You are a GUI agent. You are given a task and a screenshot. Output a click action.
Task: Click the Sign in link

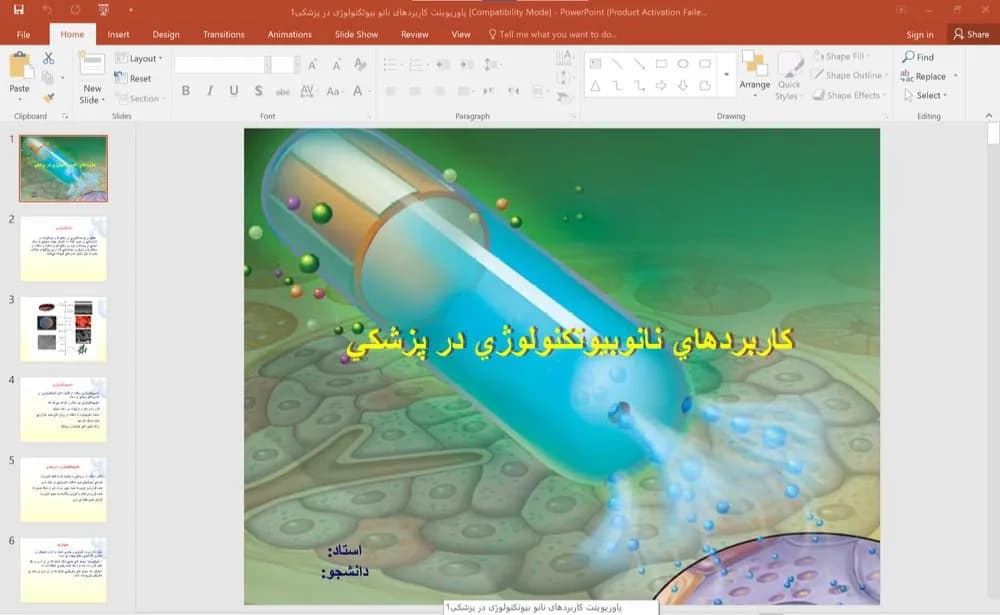(920, 34)
